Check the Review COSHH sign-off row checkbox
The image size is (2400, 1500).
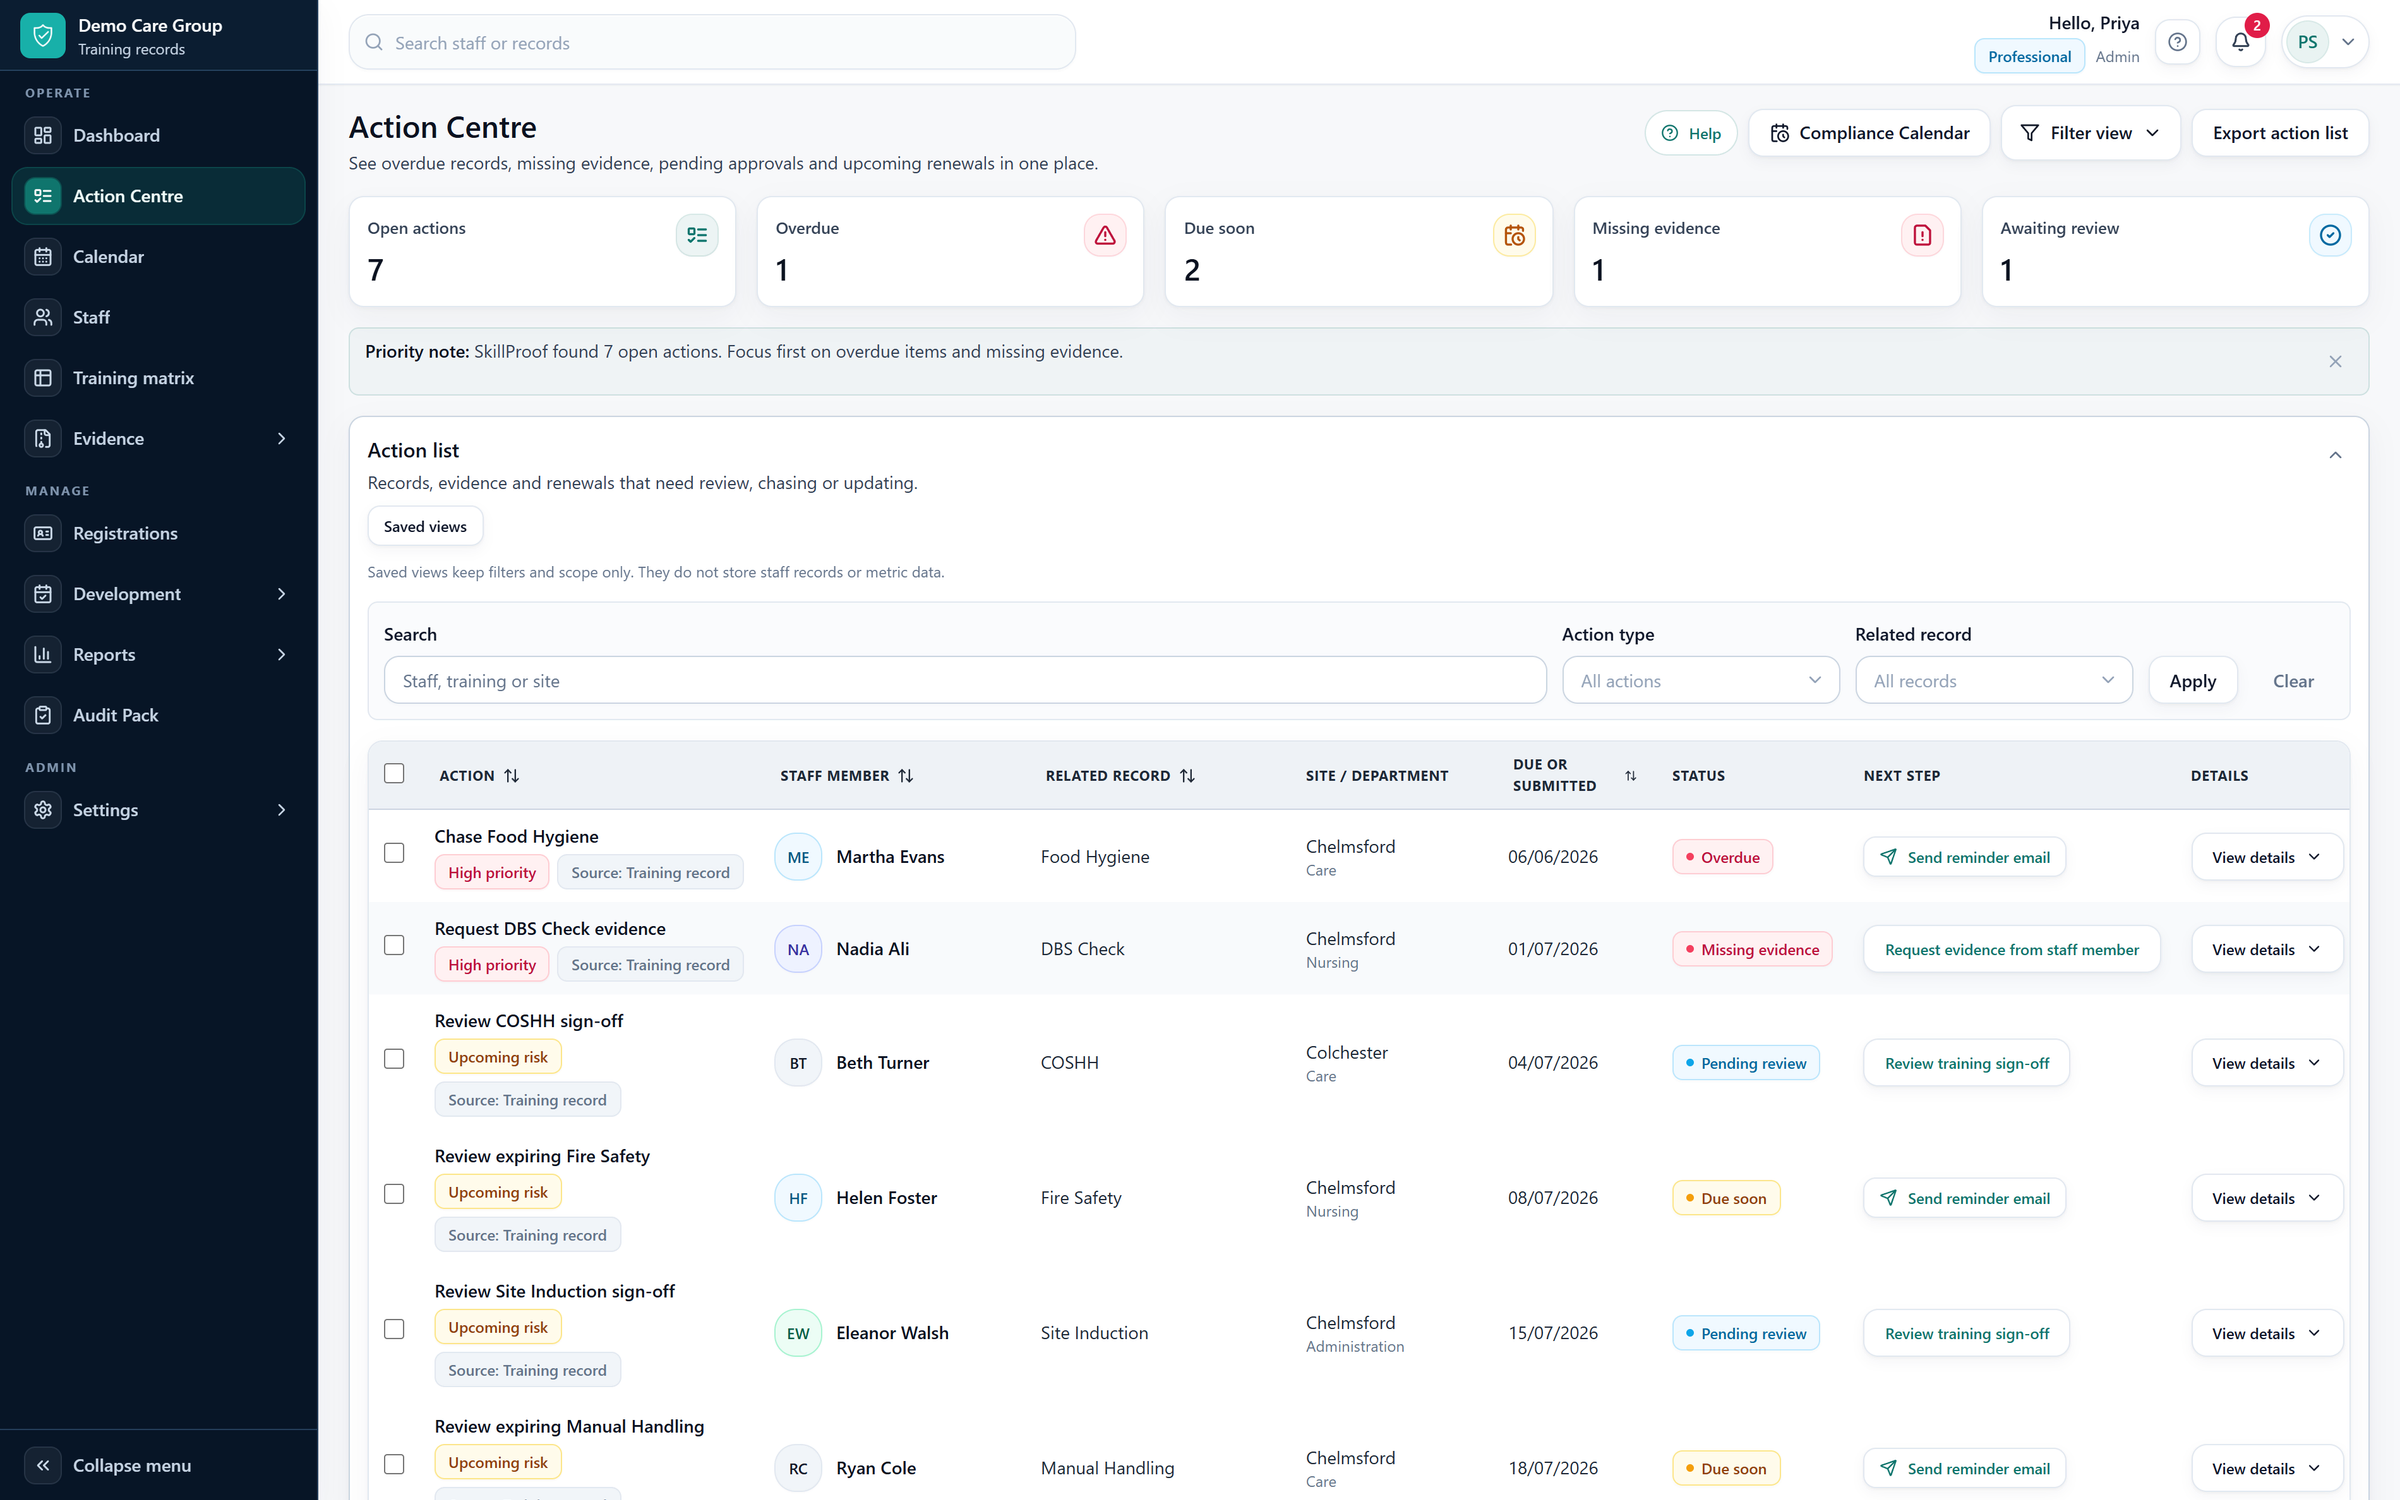click(394, 1059)
